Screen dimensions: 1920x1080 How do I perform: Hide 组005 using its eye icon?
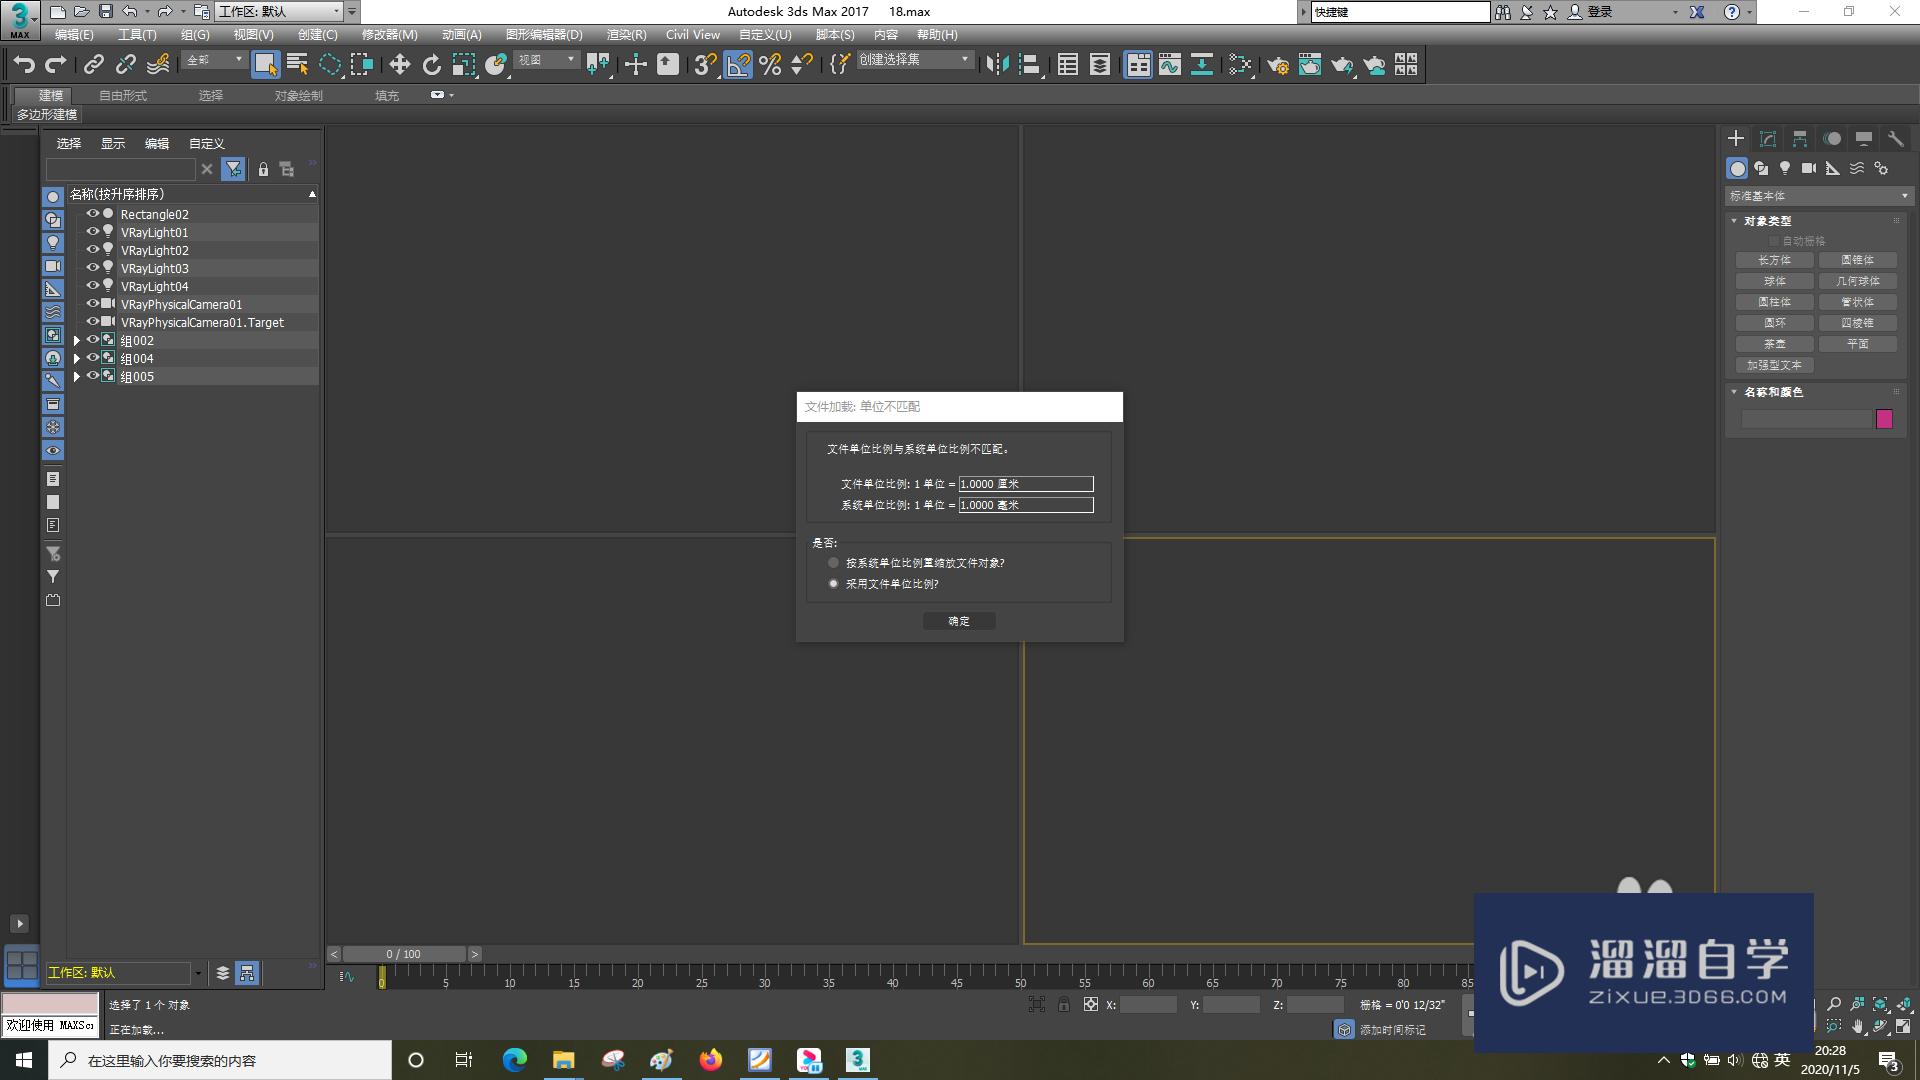[x=92, y=376]
